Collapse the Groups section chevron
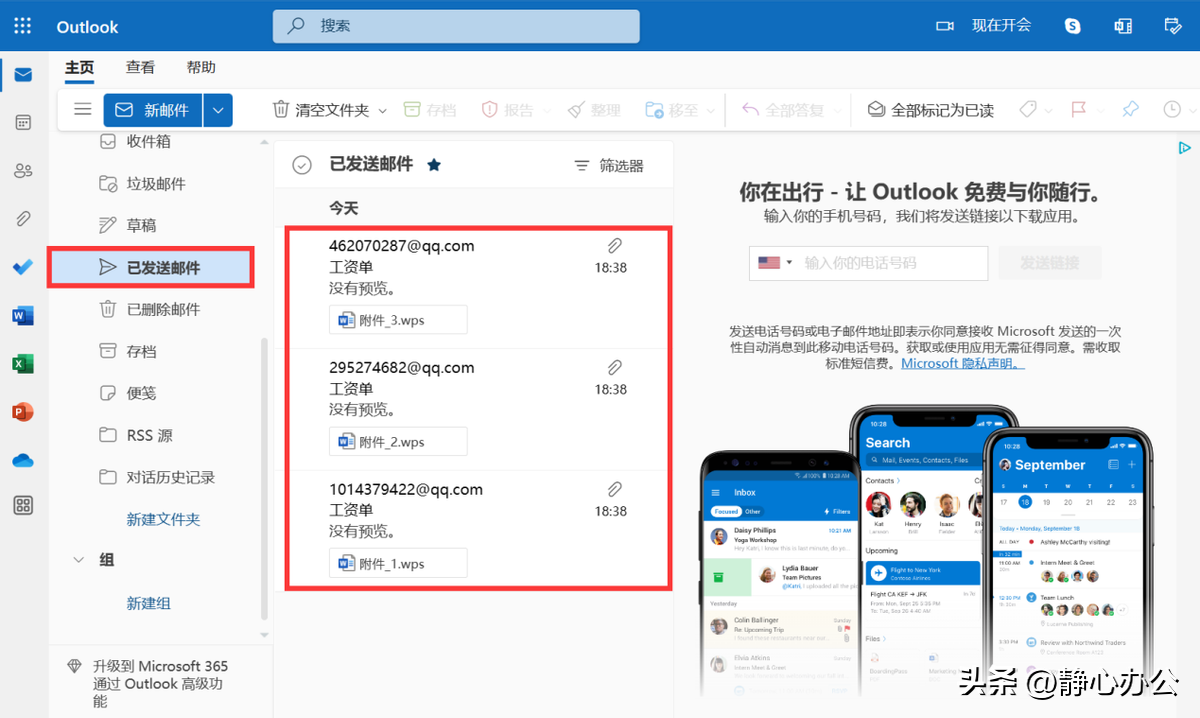This screenshot has width=1200, height=718. pyautogui.click(x=79, y=560)
